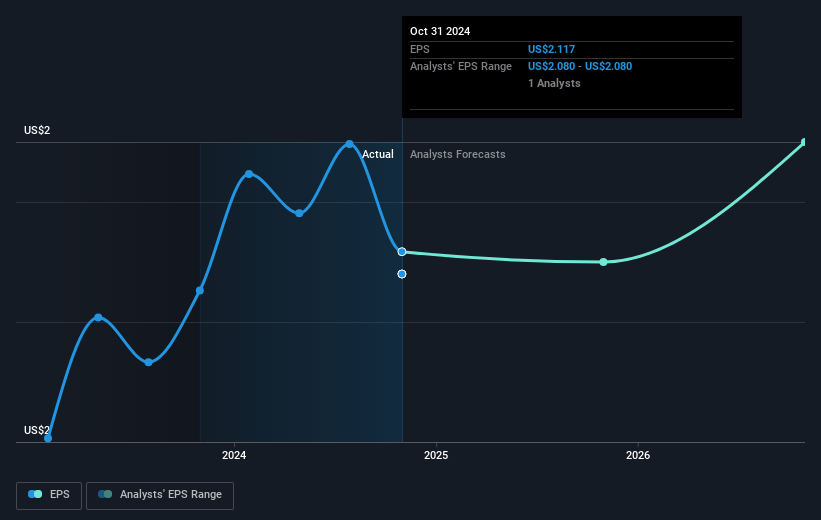Click the EPS dip data point between 2024 peaks
821x520 pixels.
[299, 213]
